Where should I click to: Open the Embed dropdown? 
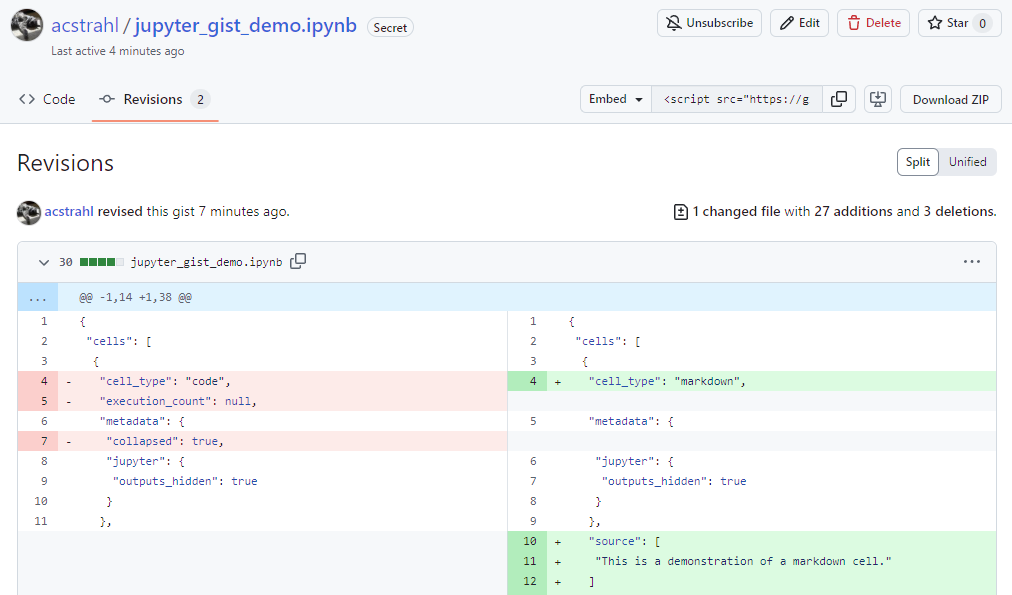[615, 99]
